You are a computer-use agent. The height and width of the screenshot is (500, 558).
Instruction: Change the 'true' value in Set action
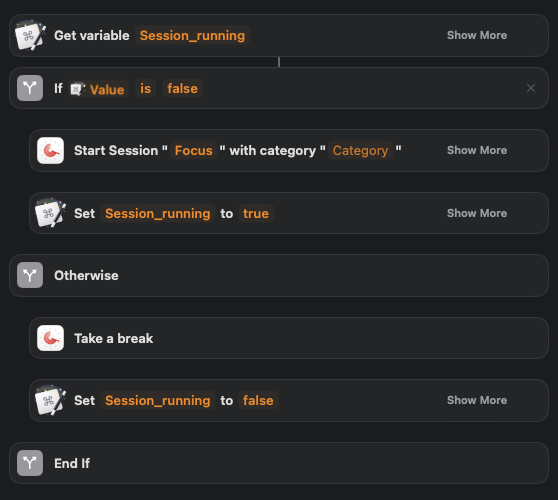(x=256, y=213)
